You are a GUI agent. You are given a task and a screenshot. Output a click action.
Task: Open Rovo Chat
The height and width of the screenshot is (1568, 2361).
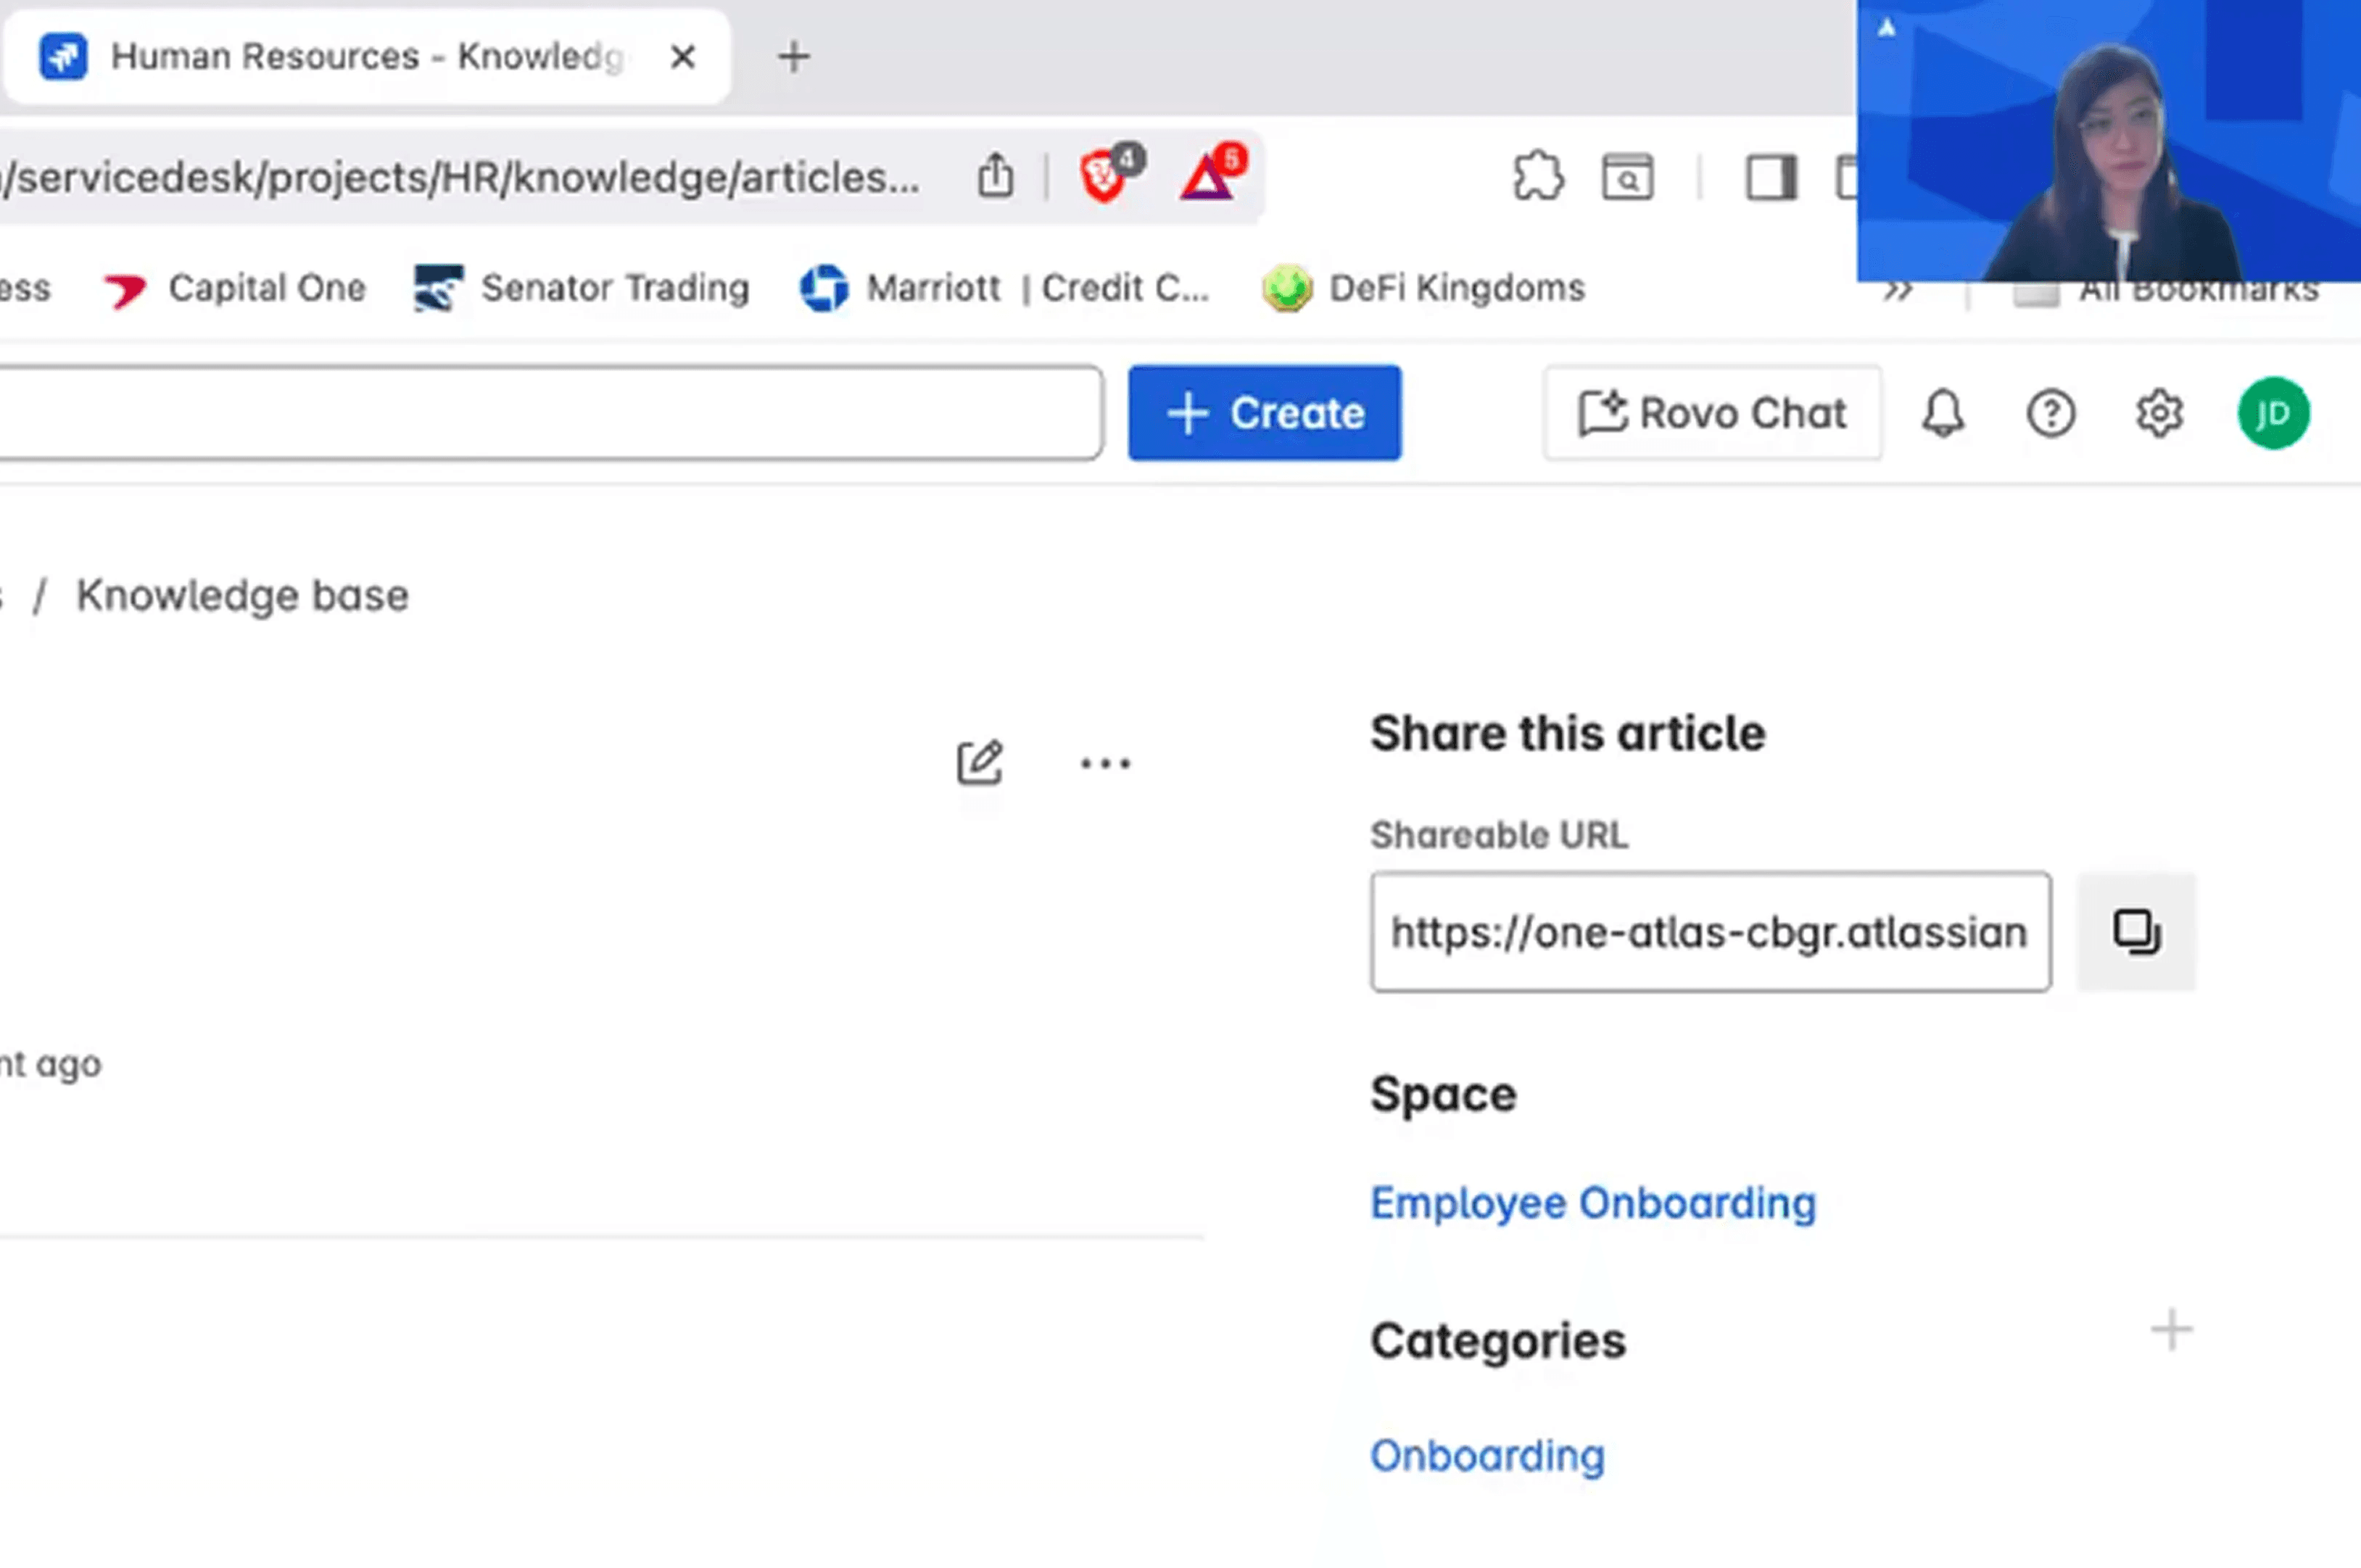pyautogui.click(x=1712, y=413)
